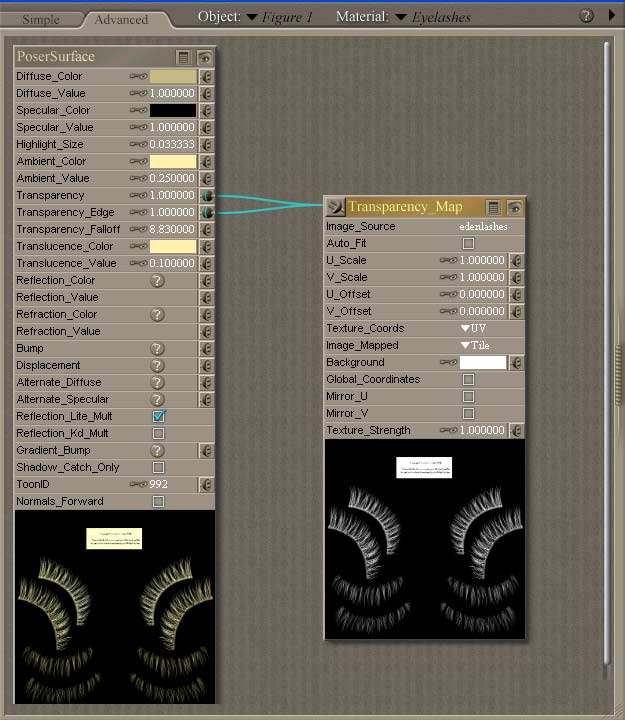Screen dimensions: 625x720
Task: Click the Translucence_Value animation key icon
Action: (x=138, y=263)
